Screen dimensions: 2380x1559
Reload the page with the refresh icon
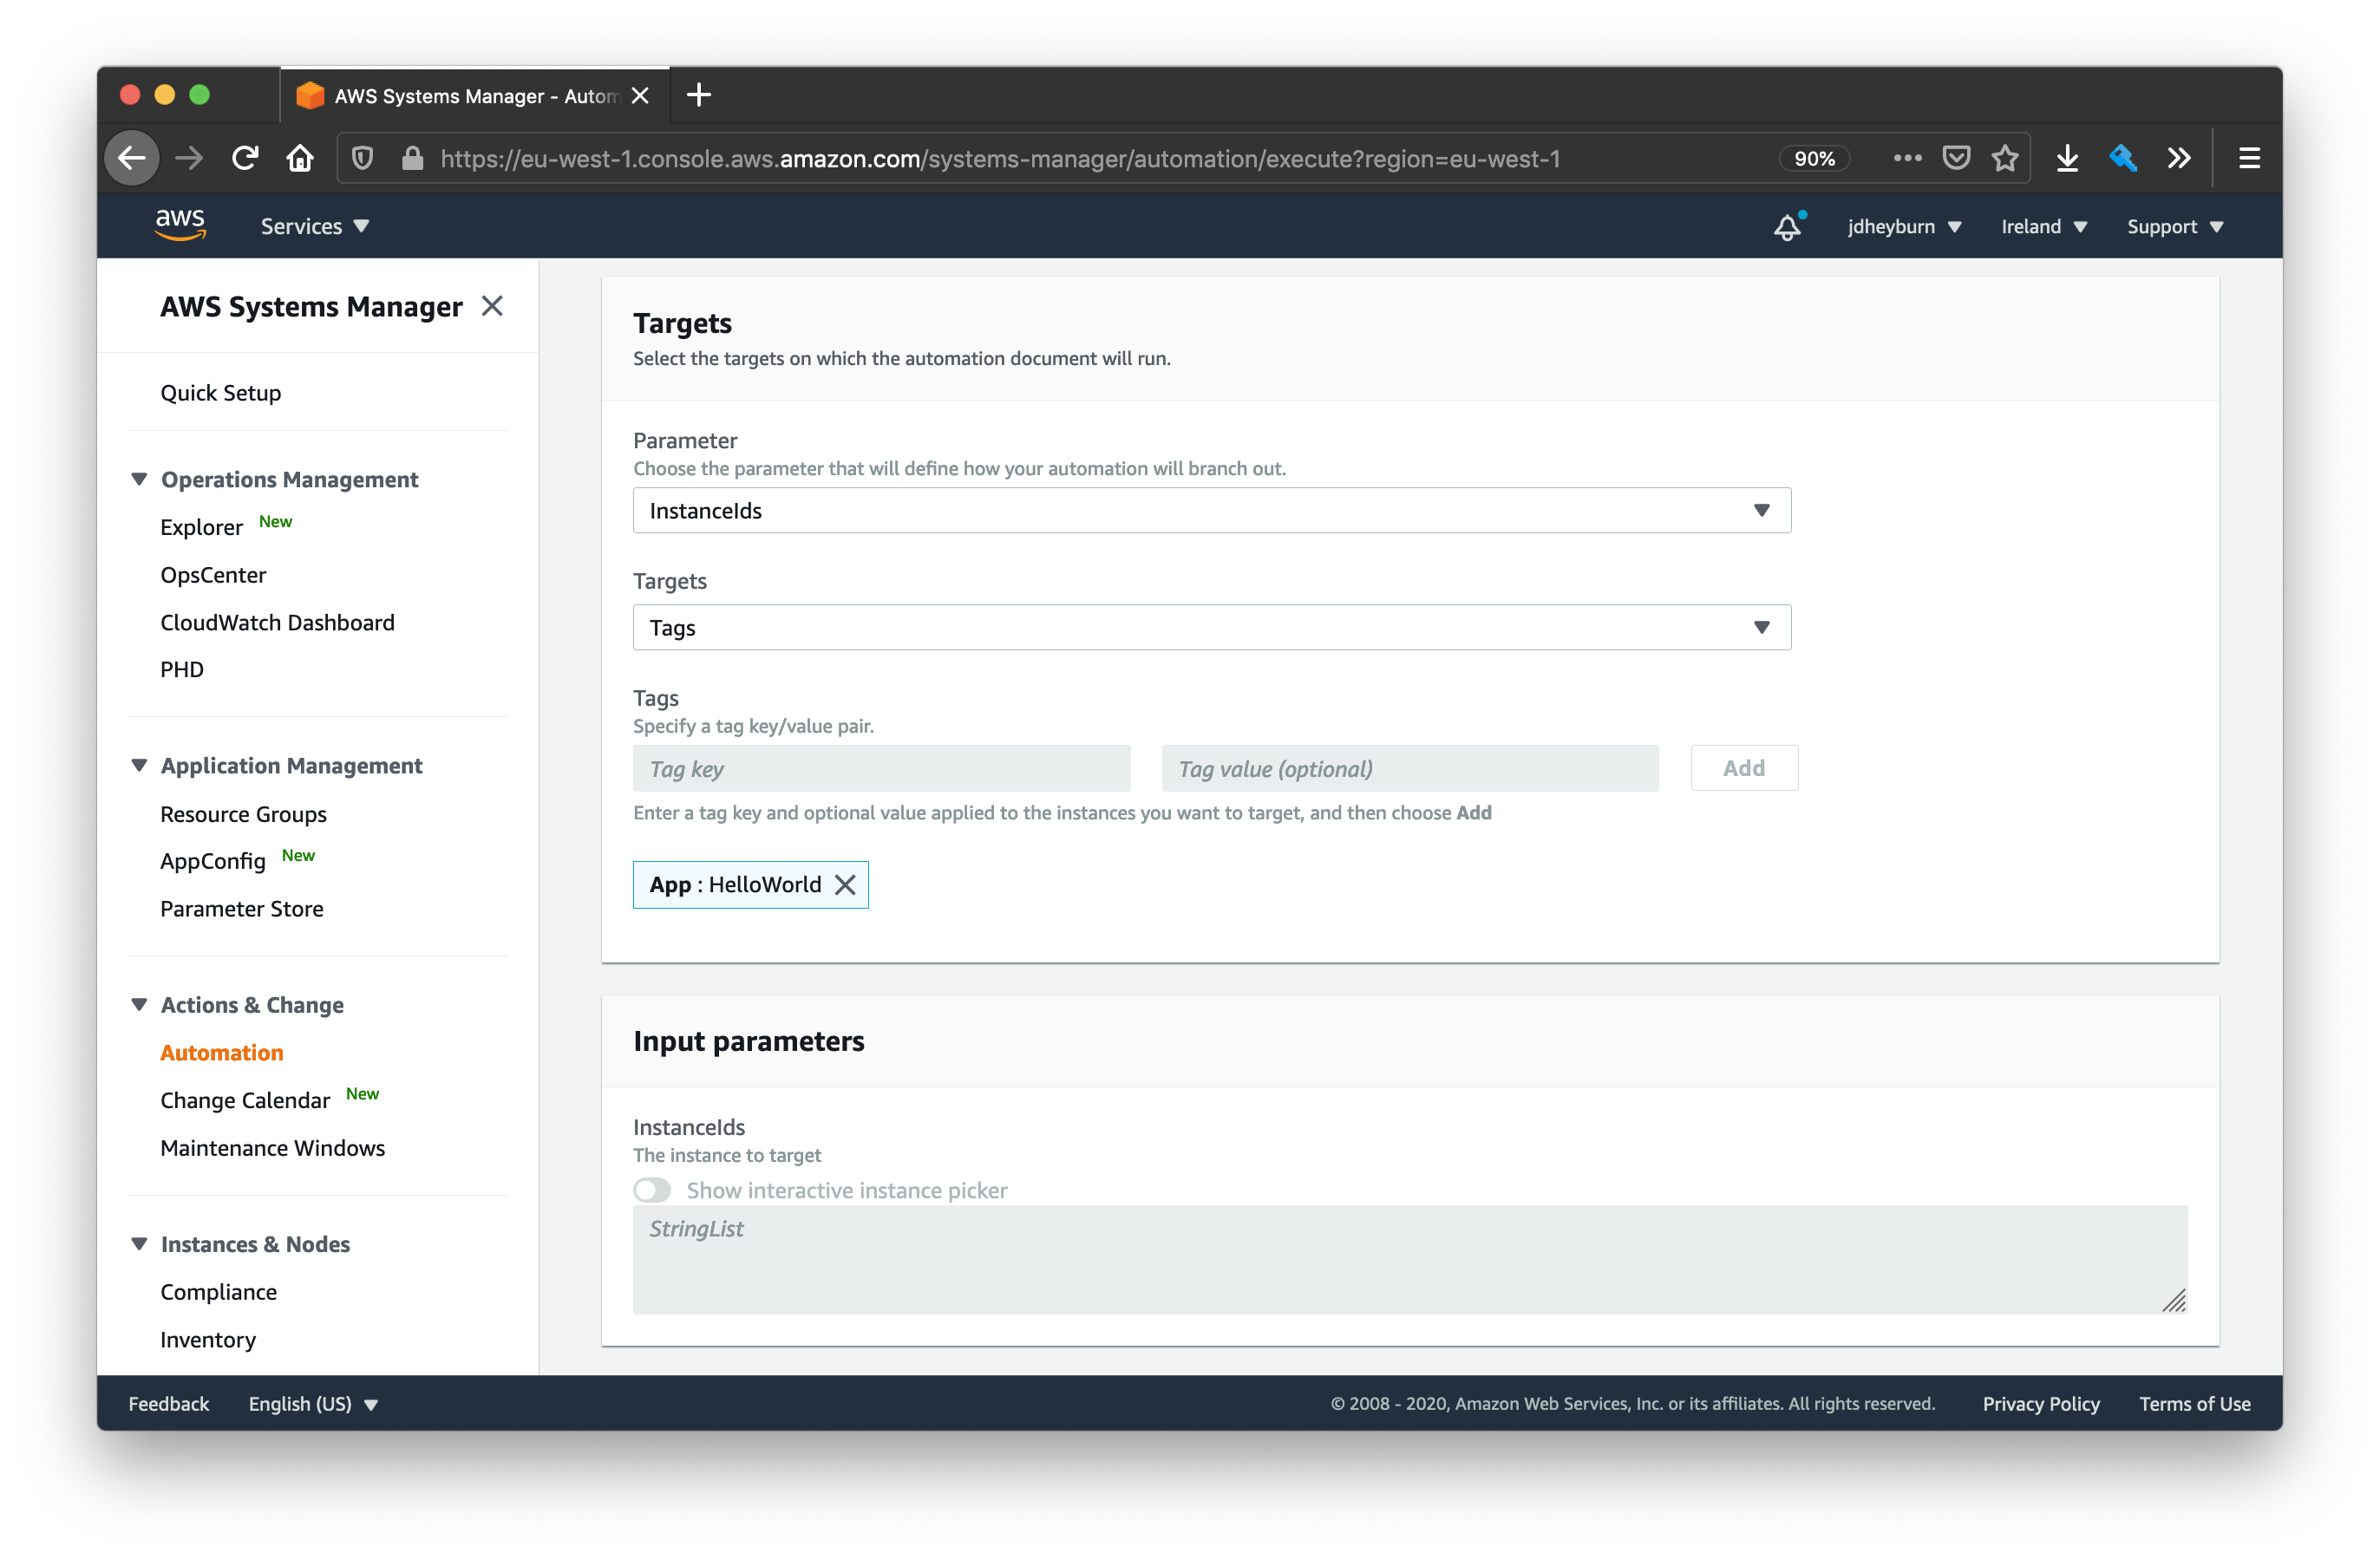click(x=245, y=158)
